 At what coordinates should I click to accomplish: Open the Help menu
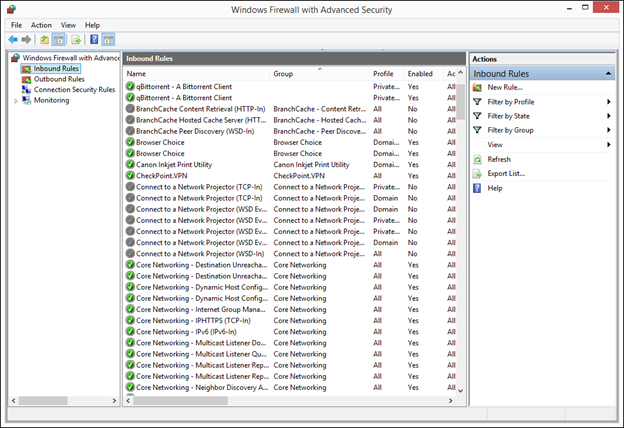coord(92,25)
